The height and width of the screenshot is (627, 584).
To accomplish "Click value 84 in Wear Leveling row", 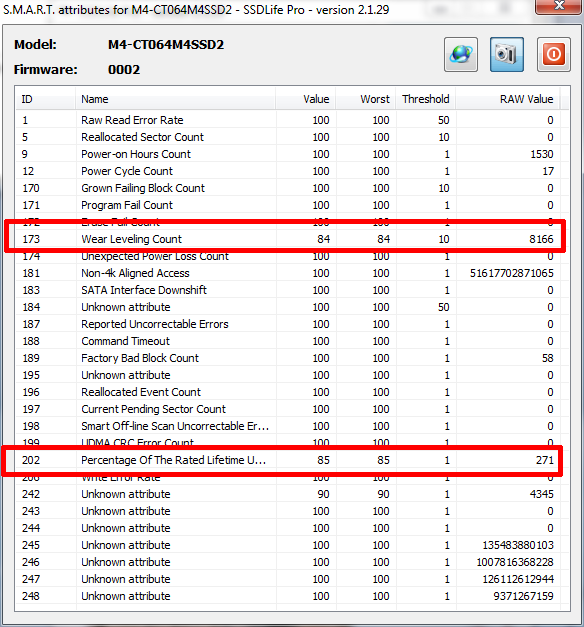I will click(x=324, y=239).
